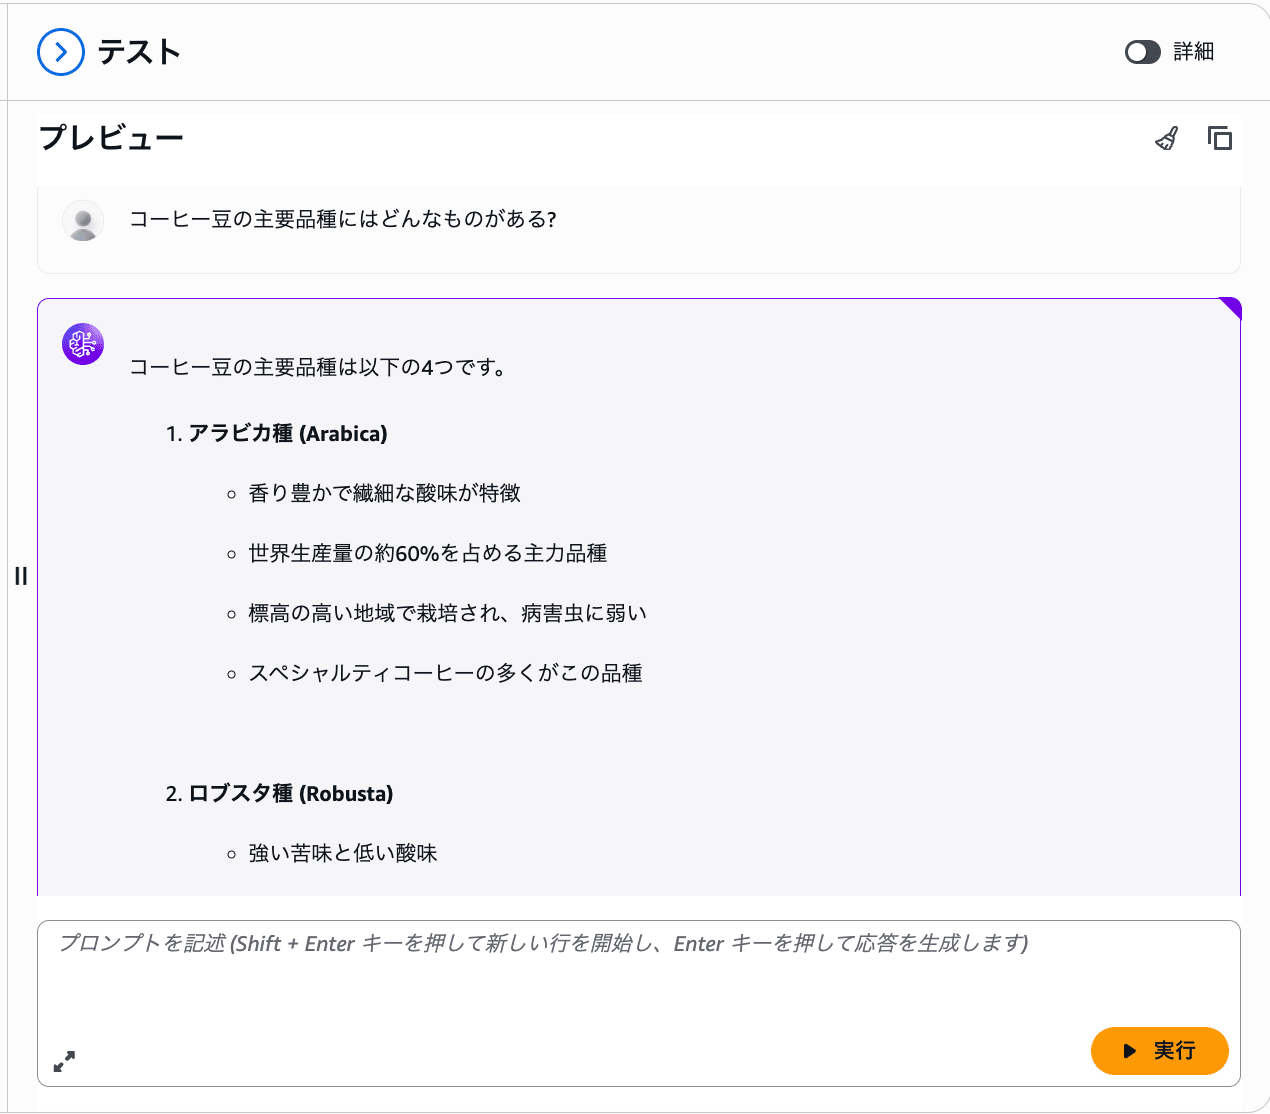Image resolution: width=1270 pixels, height=1114 pixels.
Task: Click the user avatar icon
Action: tap(83, 221)
